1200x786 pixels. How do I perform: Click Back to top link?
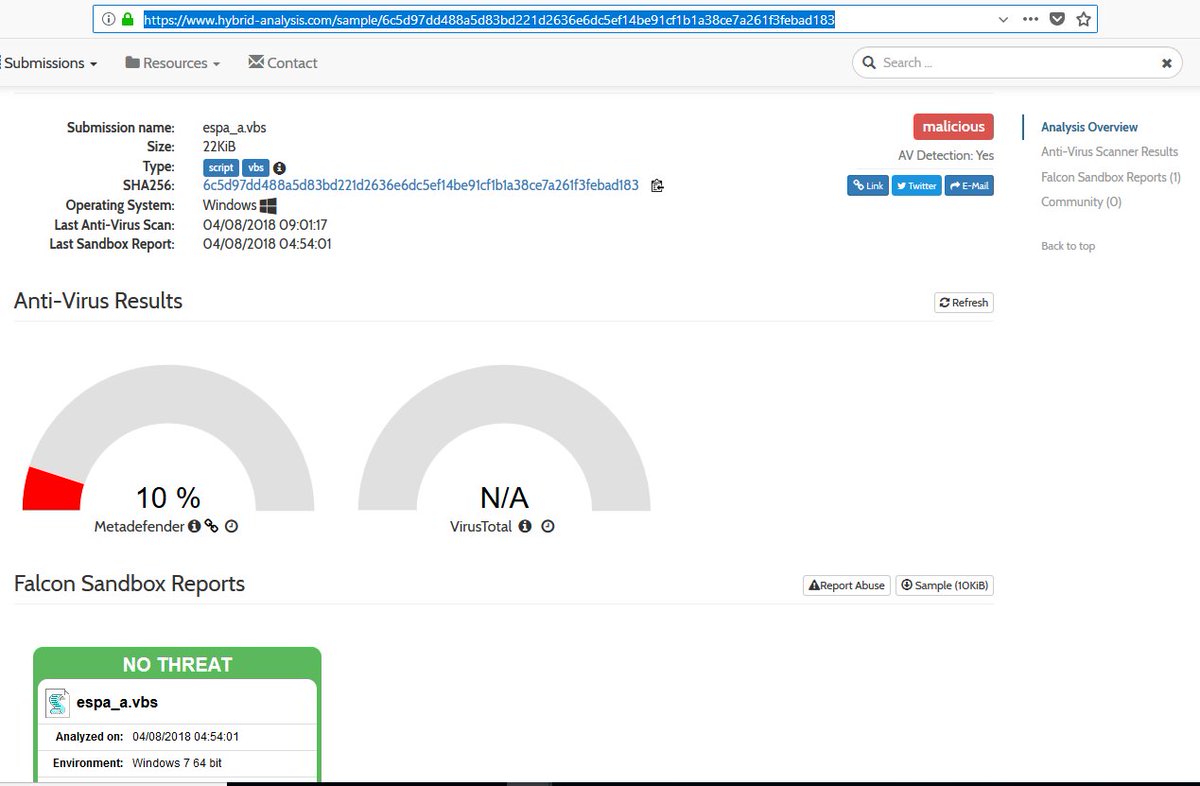[1068, 246]
